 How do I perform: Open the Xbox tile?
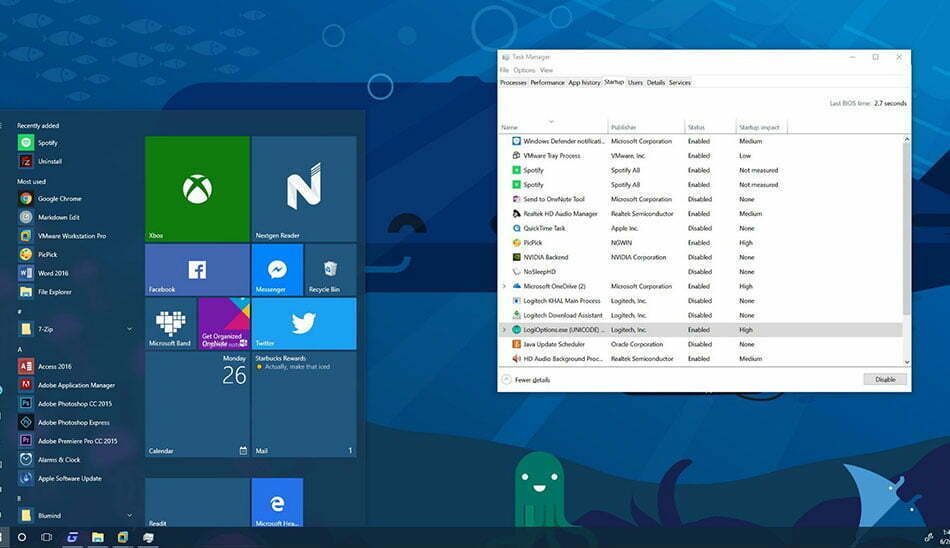pos(197,189)
